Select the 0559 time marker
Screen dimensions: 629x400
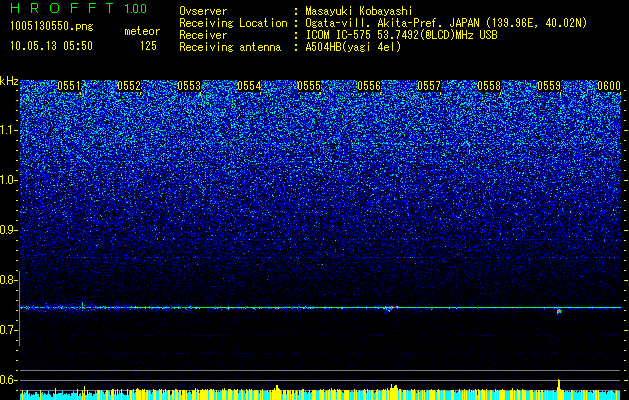tap(549, 86)
